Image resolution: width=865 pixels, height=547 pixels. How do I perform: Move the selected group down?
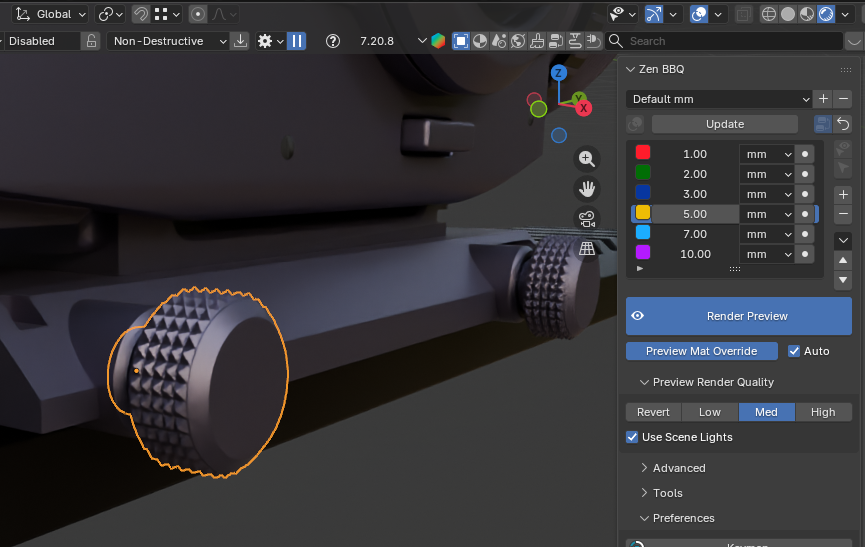click(x=843, y=280)
